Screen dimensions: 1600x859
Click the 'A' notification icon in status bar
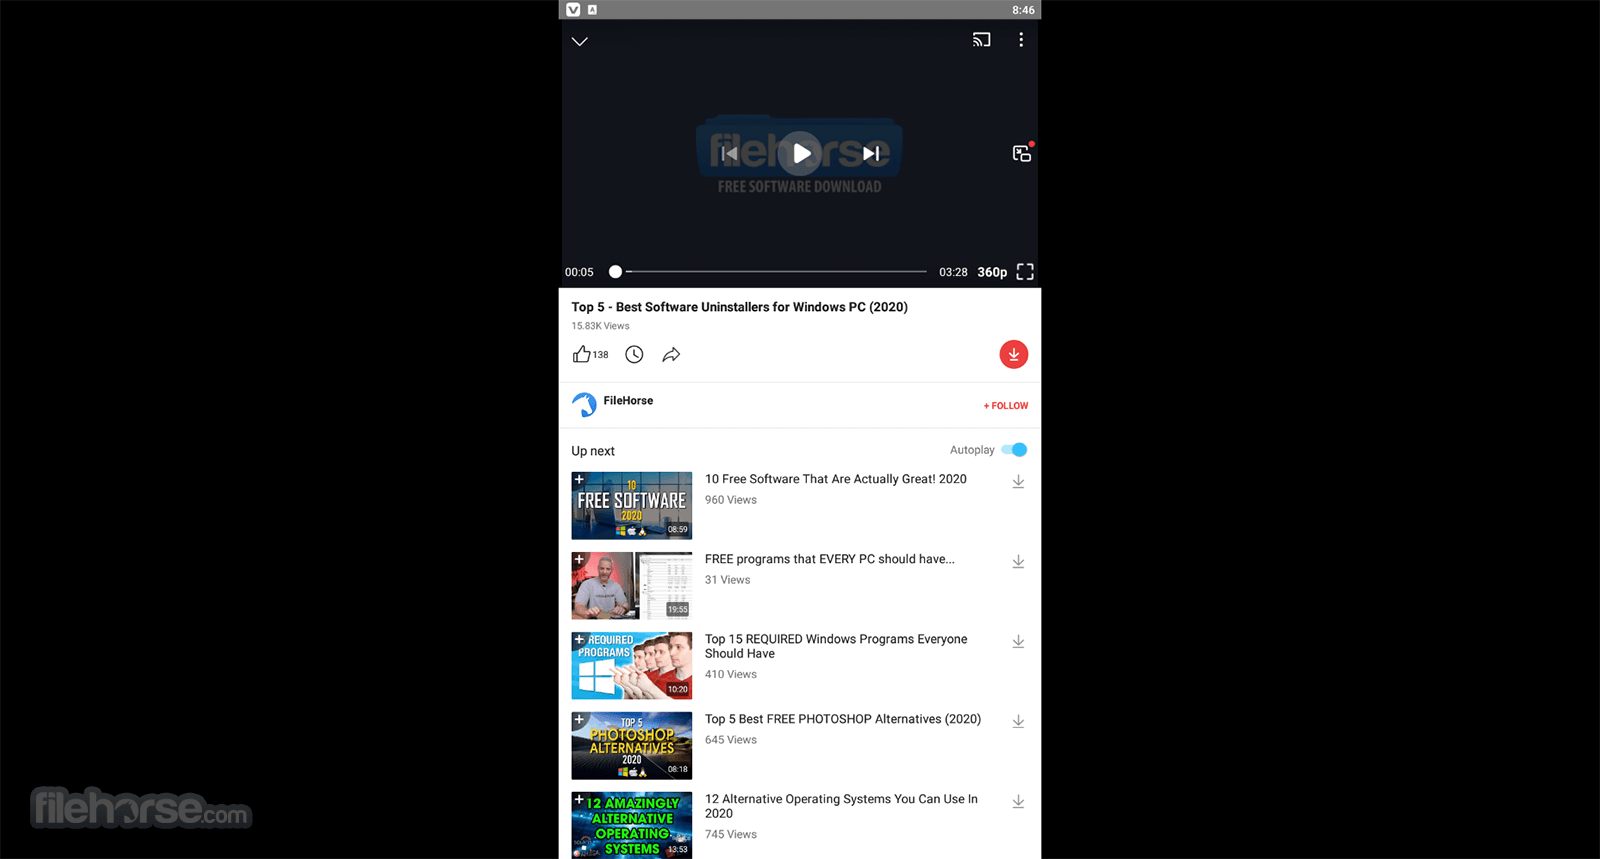pos(592,10)
